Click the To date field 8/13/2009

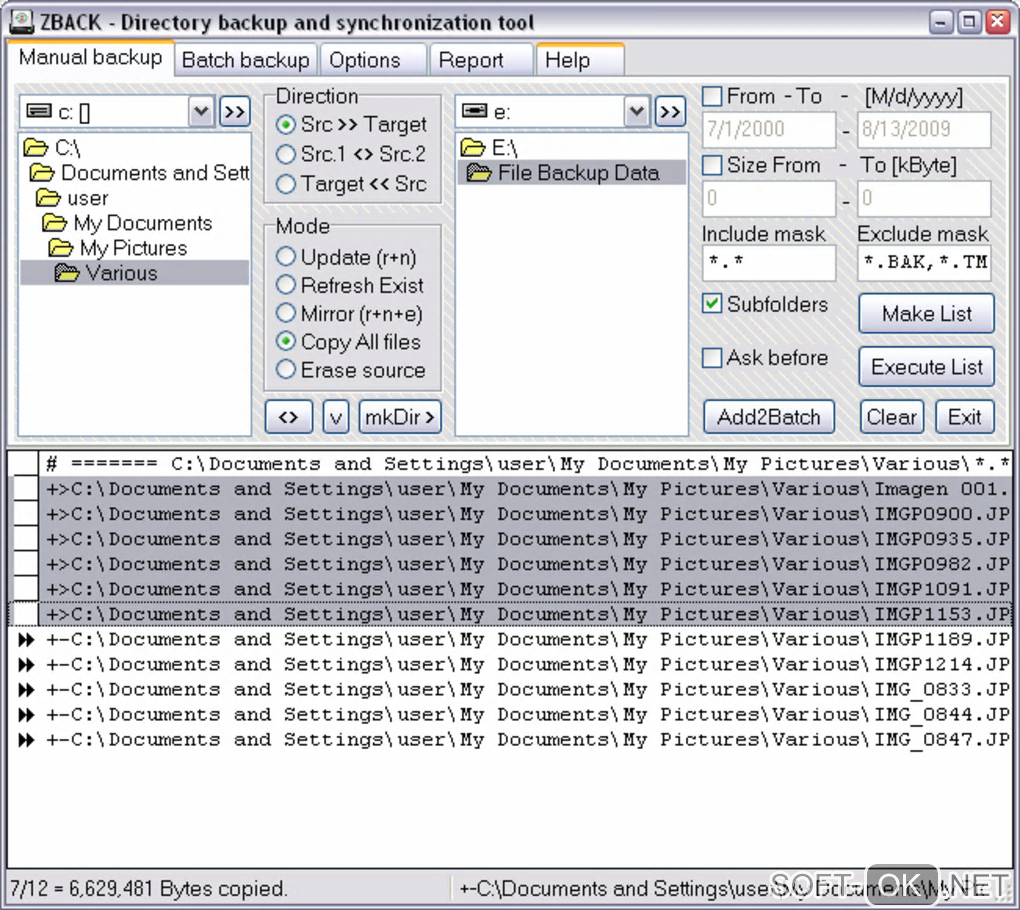point(924,129)
